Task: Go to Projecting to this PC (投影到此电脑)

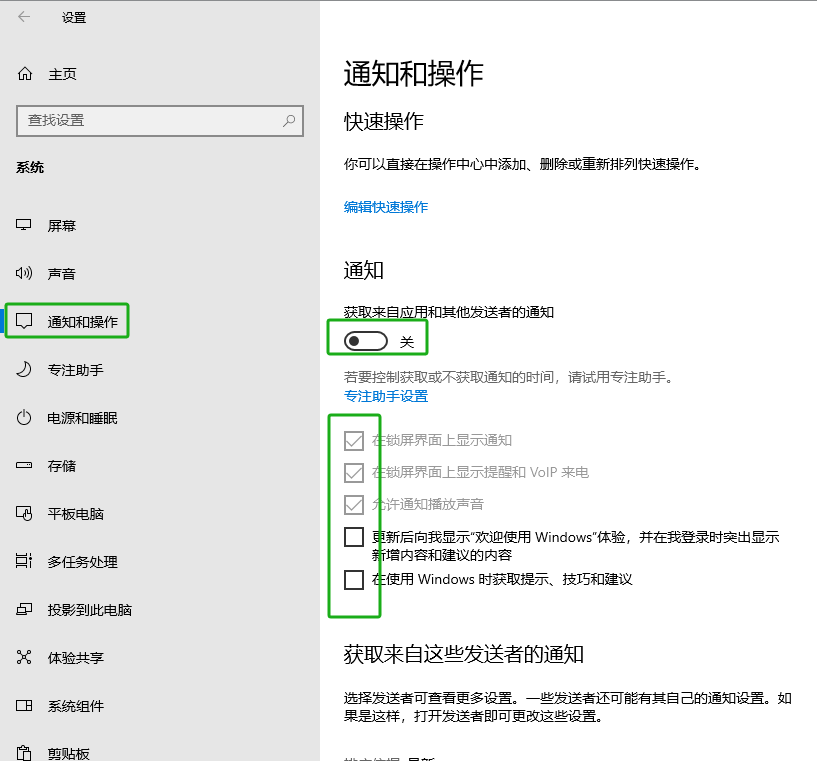Action: (89, 610)
